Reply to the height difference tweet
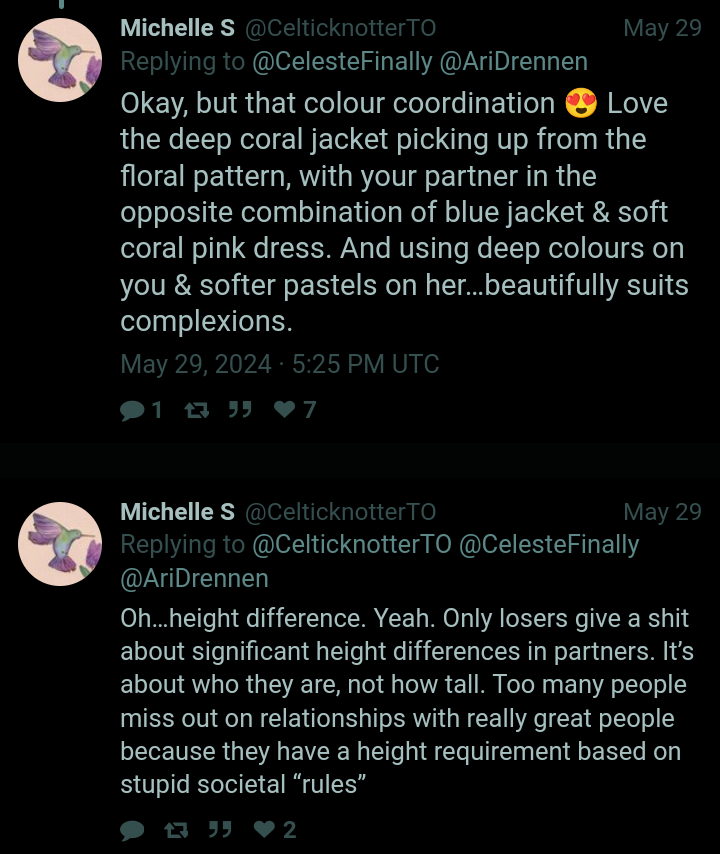Screen dimensions: 720x854 (x=132, y=830)
